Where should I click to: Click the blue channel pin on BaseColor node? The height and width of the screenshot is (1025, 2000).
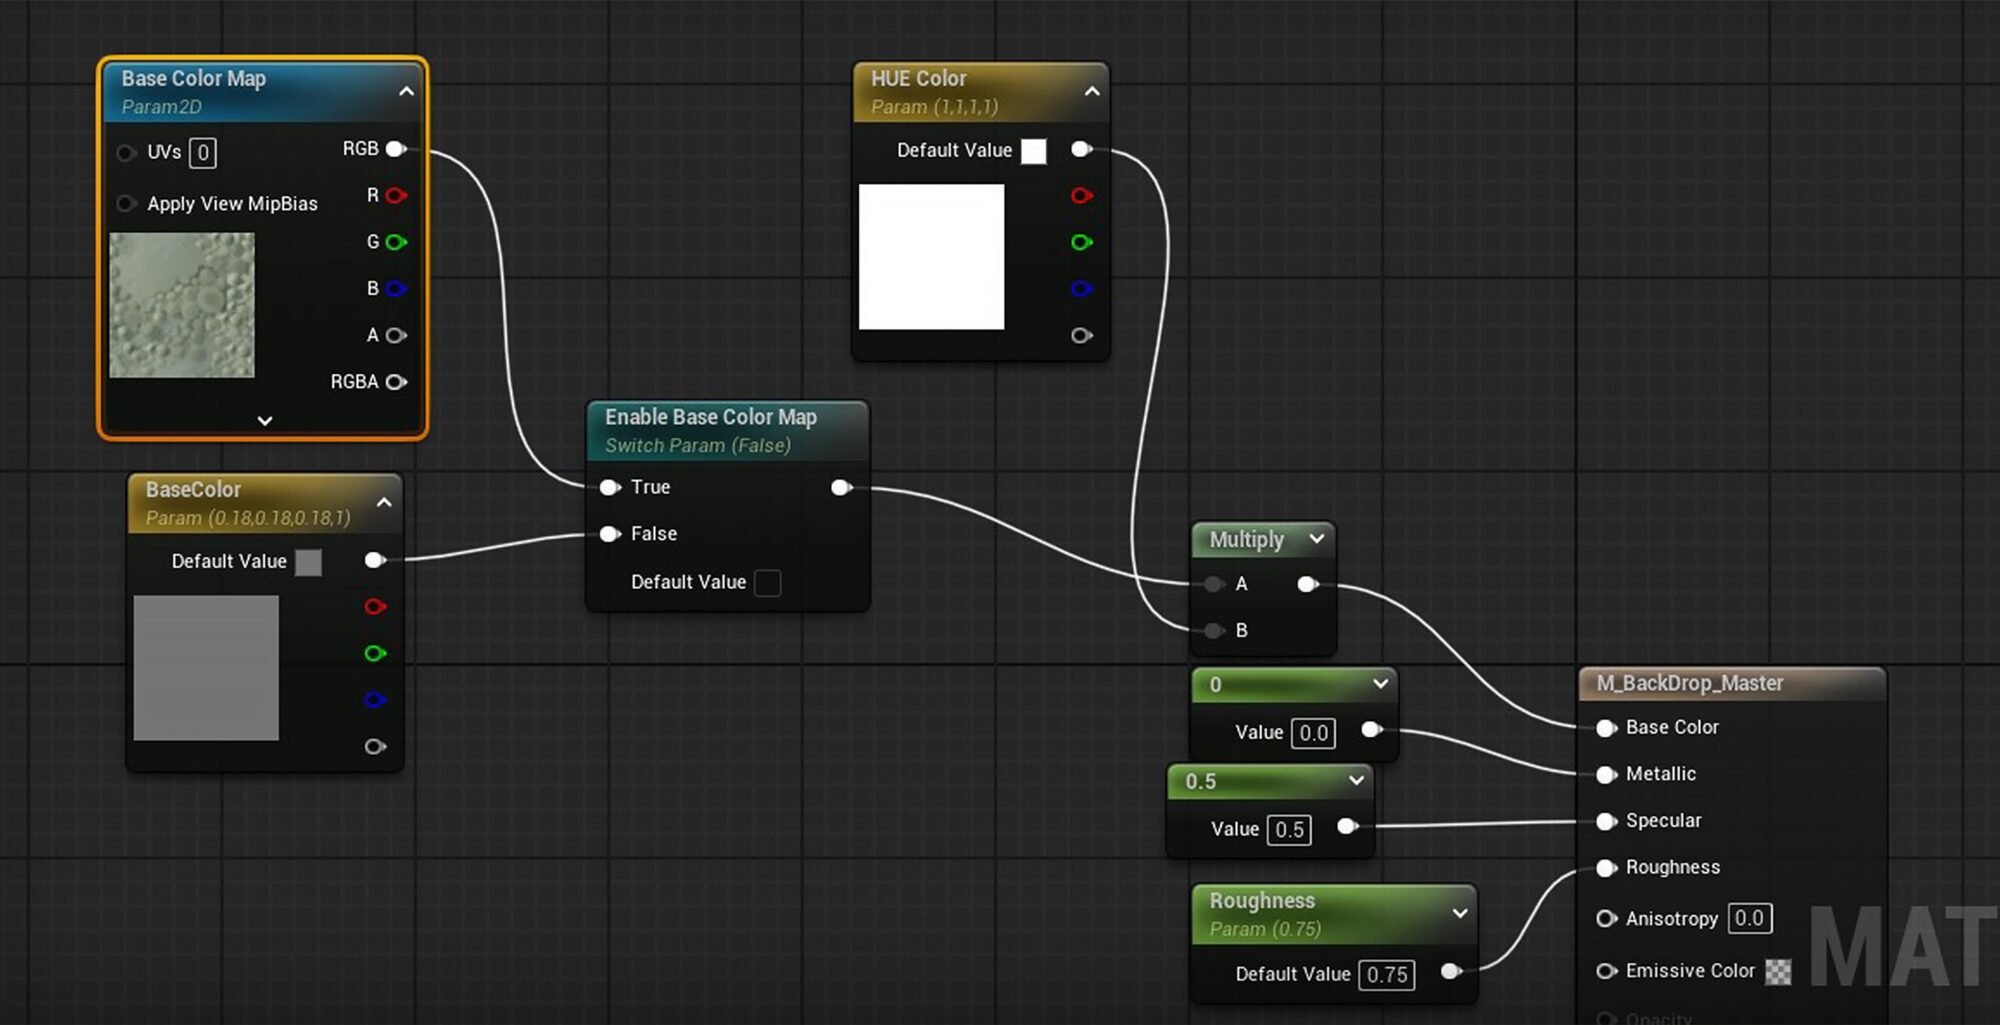point(375,700)
